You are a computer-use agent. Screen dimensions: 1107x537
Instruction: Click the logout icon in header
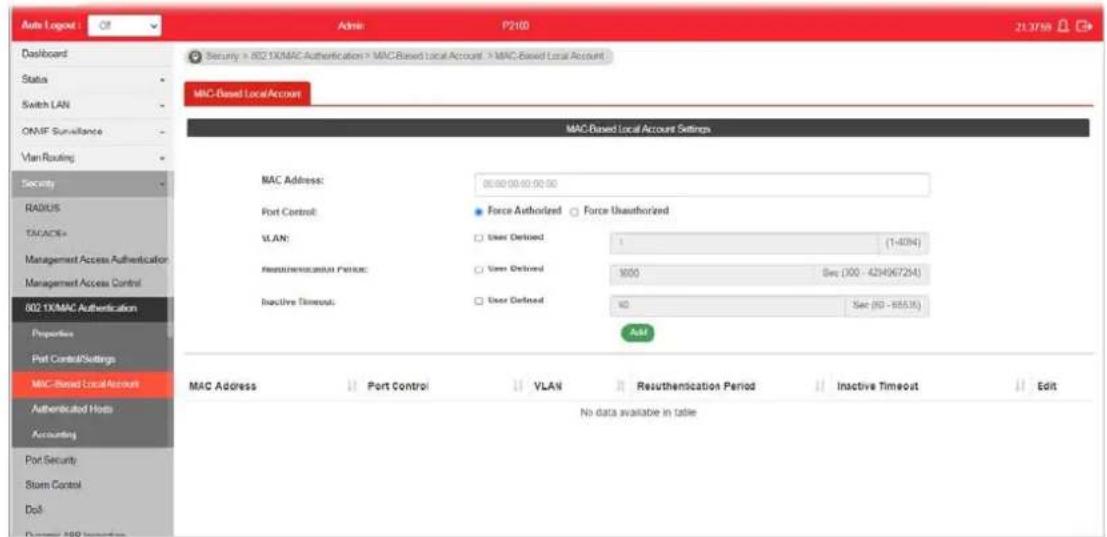[x=1084, y=26]
